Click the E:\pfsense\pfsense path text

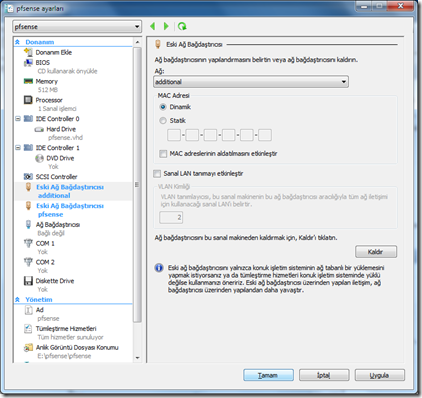[x=64, y=356]
